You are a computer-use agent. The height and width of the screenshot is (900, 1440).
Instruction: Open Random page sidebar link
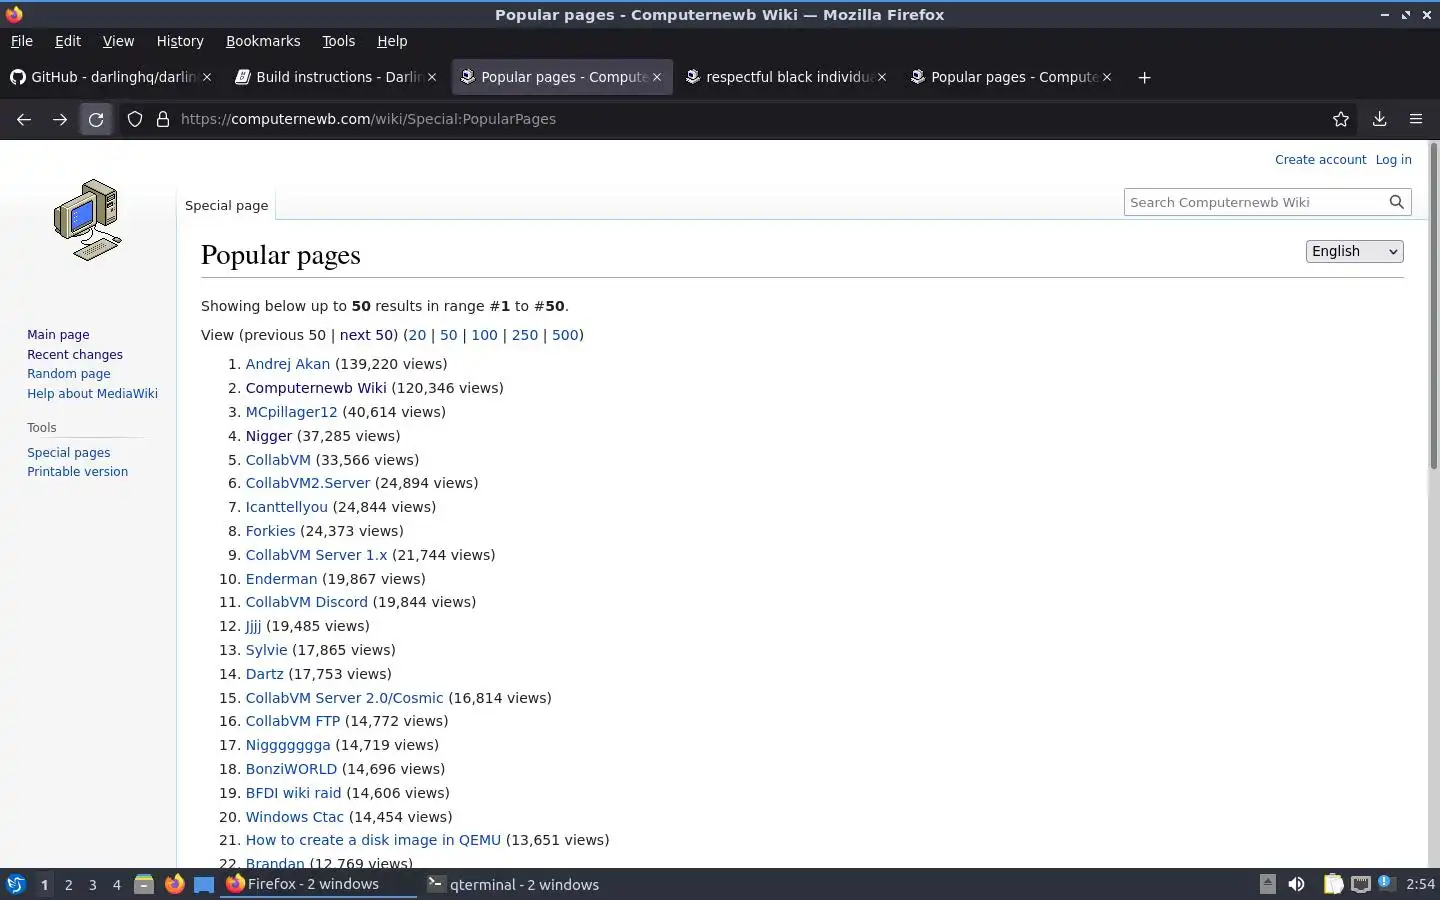click(x=69, y=374)
